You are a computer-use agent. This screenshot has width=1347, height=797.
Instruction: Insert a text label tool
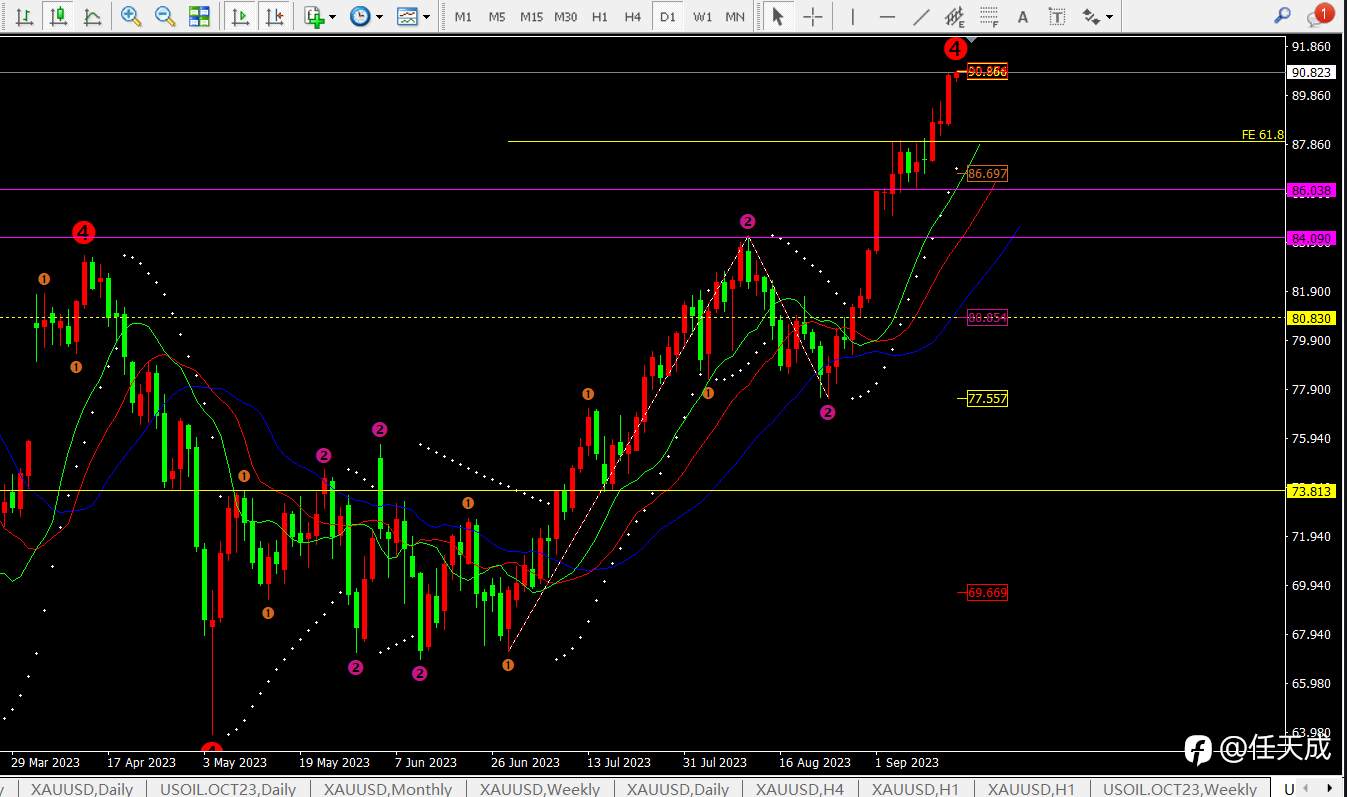[x=1057, y=16]
